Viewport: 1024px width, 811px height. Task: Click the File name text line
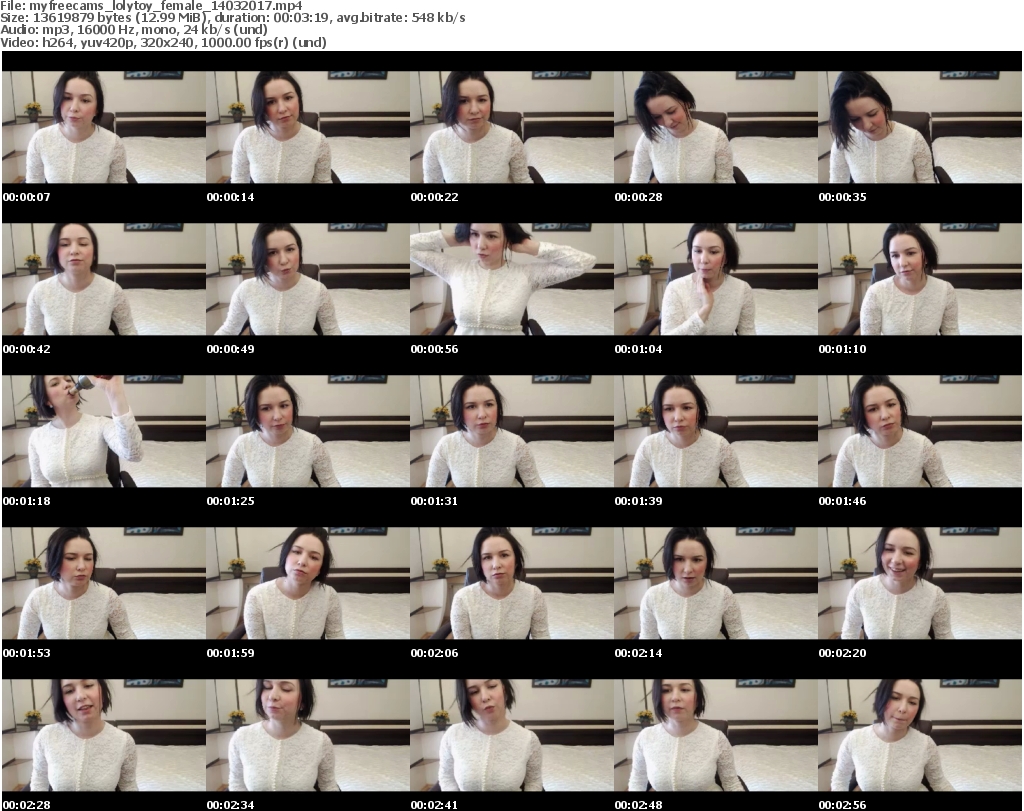(x=152, y=6)
